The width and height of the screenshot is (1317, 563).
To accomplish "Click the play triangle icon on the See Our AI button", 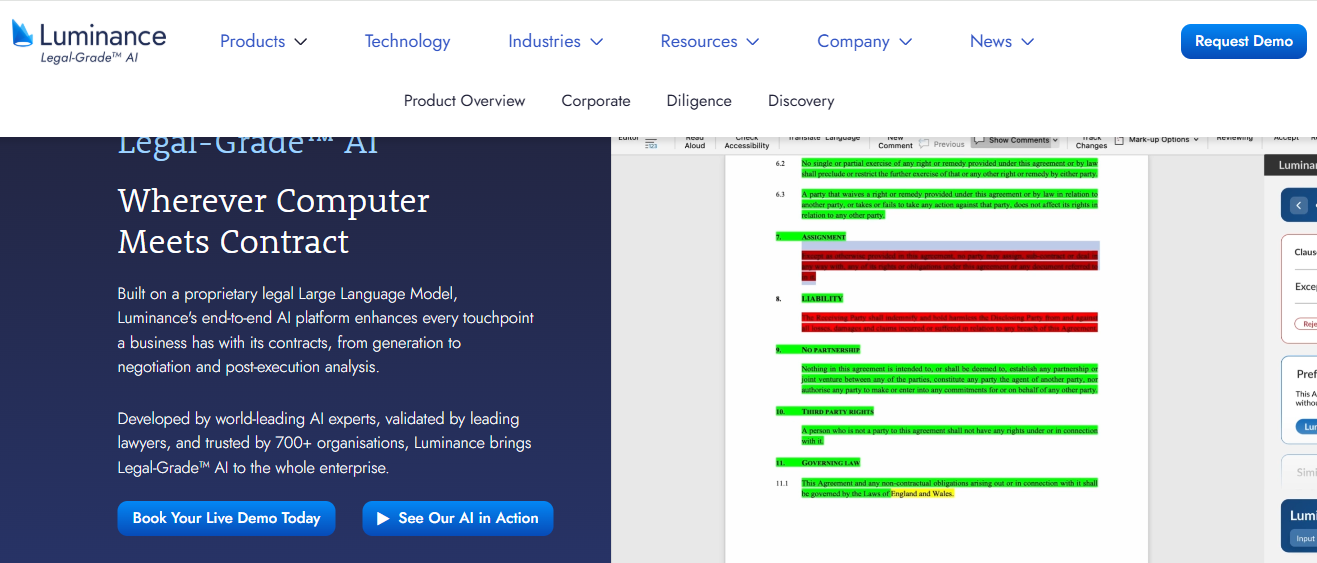I will point(383,518).
